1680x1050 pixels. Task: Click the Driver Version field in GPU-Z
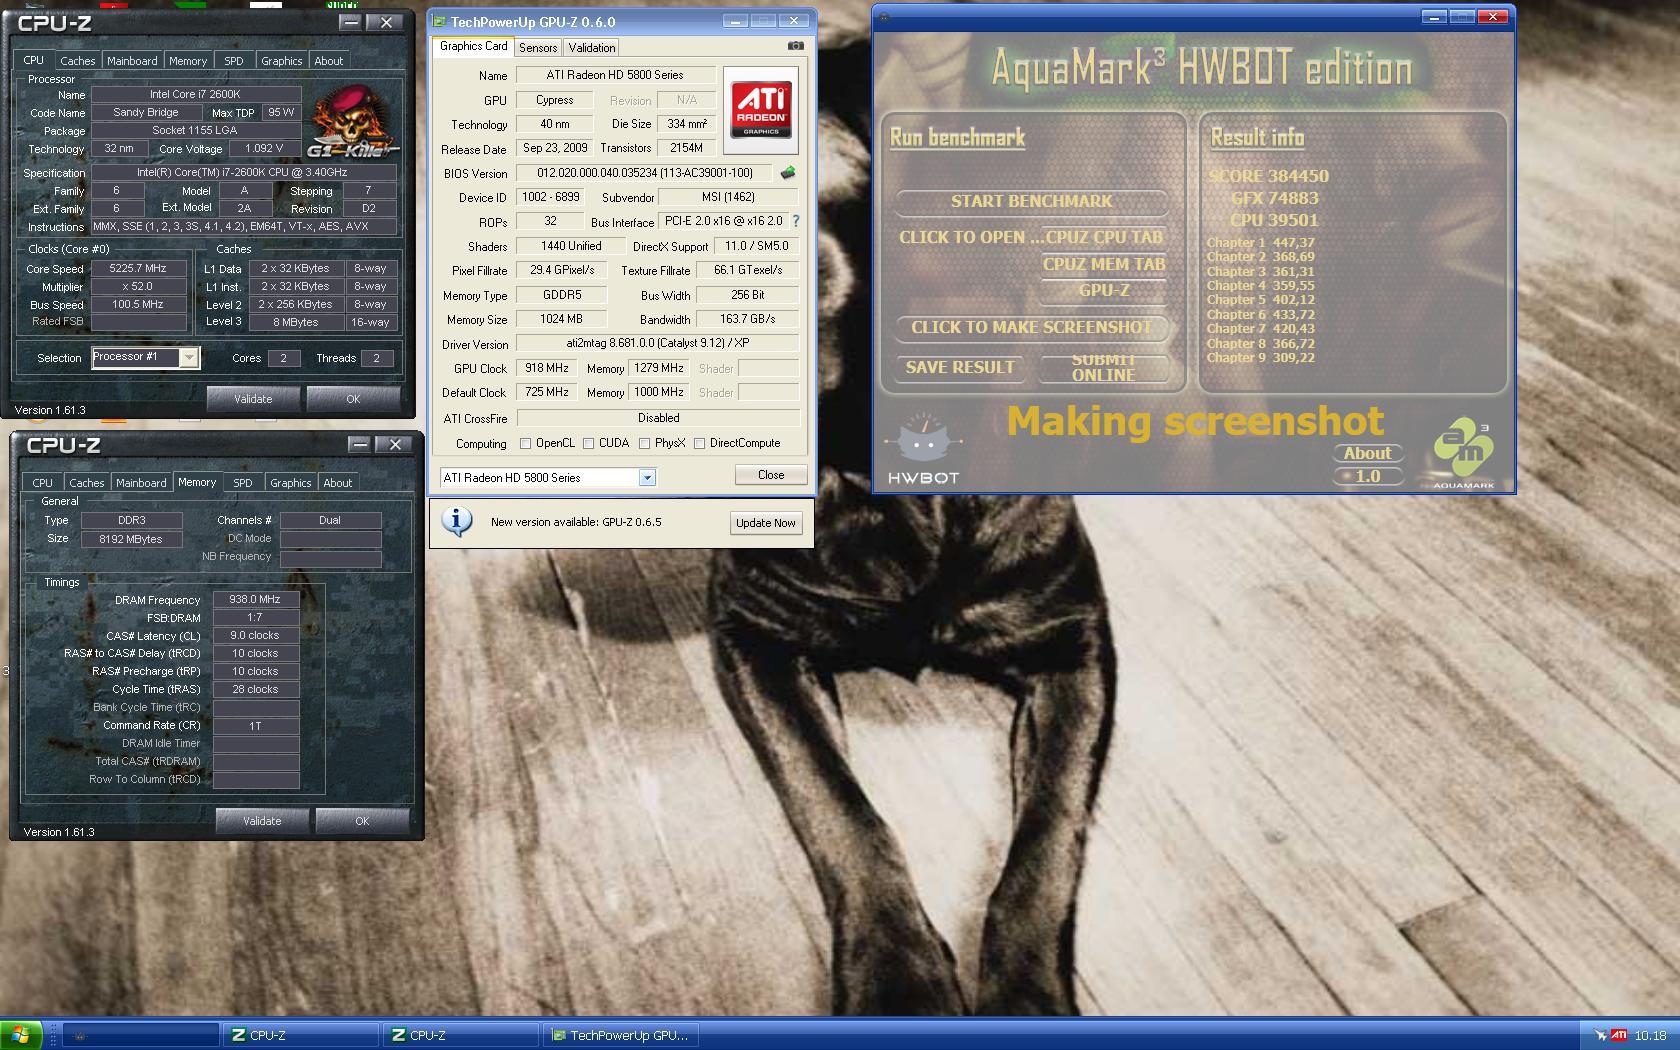(x=658, y=343)
